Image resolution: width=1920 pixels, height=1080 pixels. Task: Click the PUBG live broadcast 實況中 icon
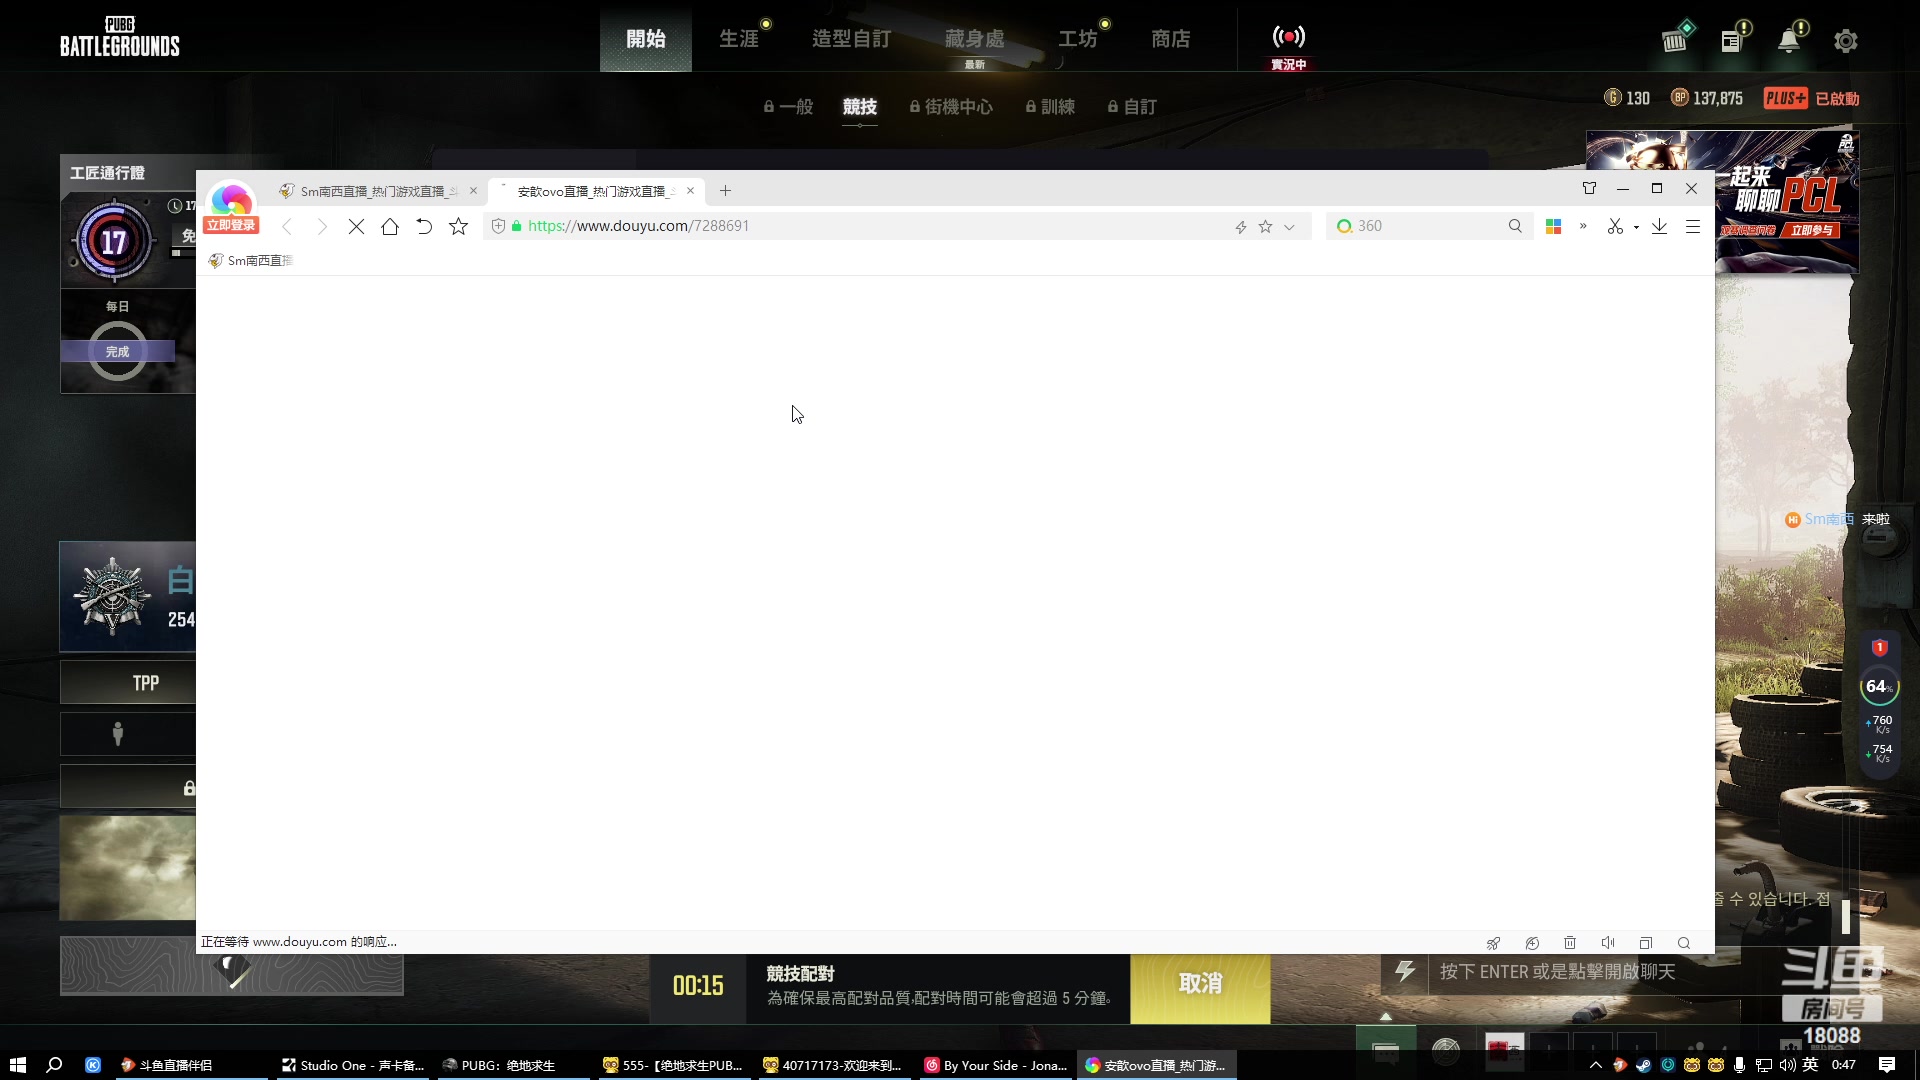pos(1288,46)
